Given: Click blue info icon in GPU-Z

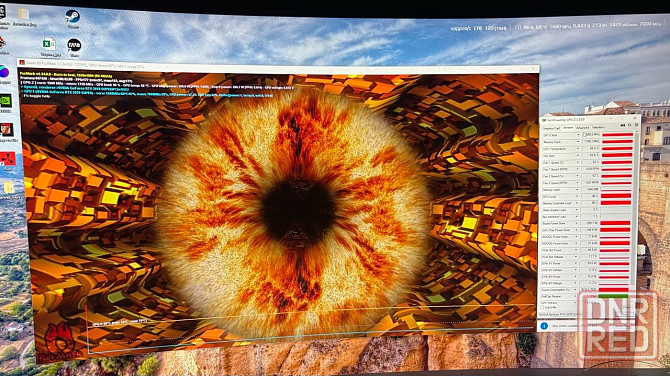Looking at the screenshot, I should tap(544, 326).
